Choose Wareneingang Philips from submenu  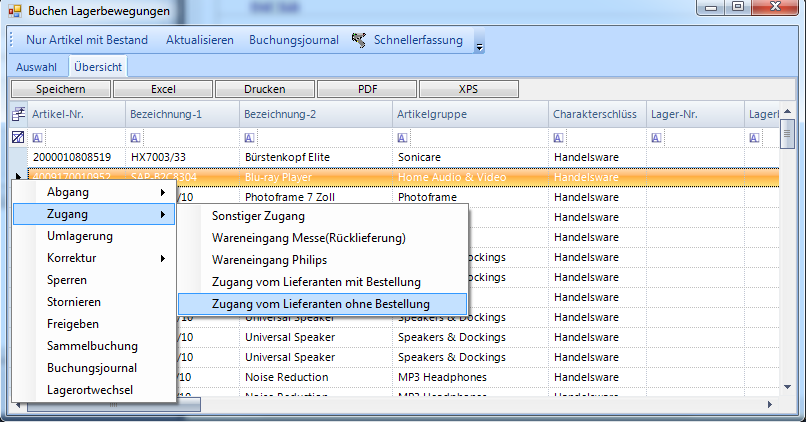click(269, 260)
